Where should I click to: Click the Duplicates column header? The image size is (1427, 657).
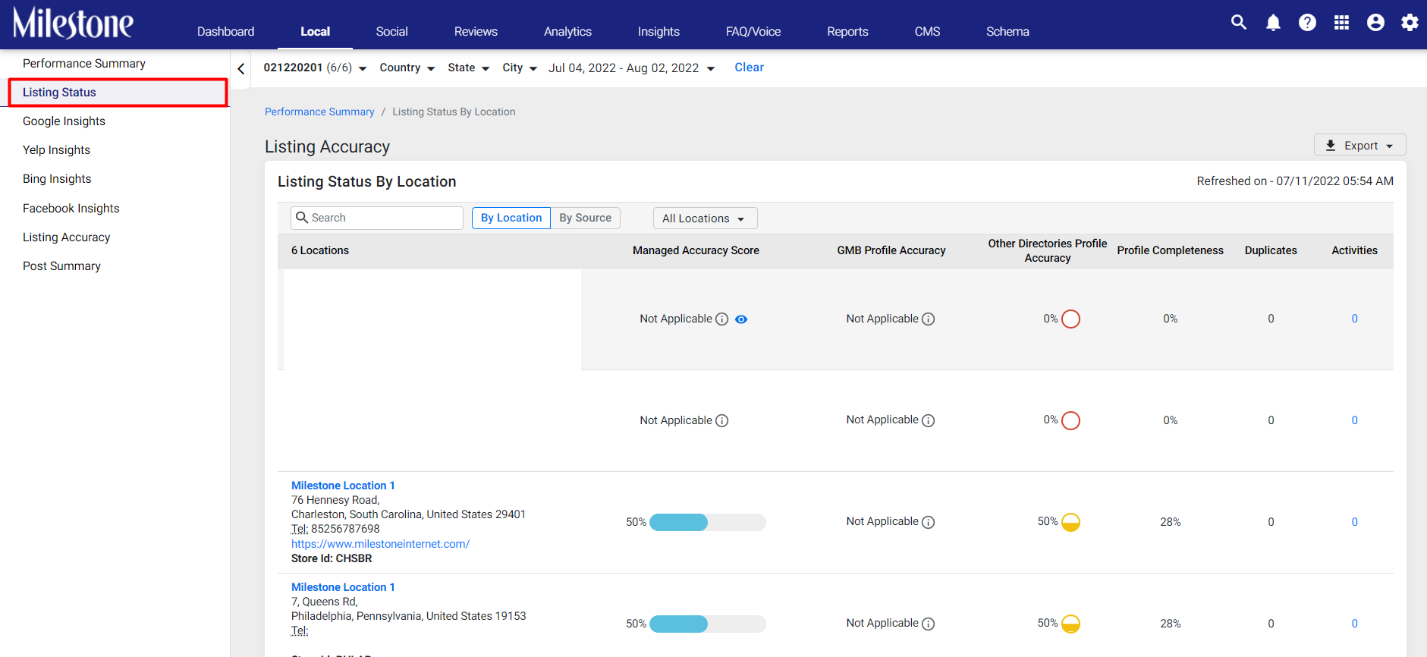click(x=1271, y=251)
